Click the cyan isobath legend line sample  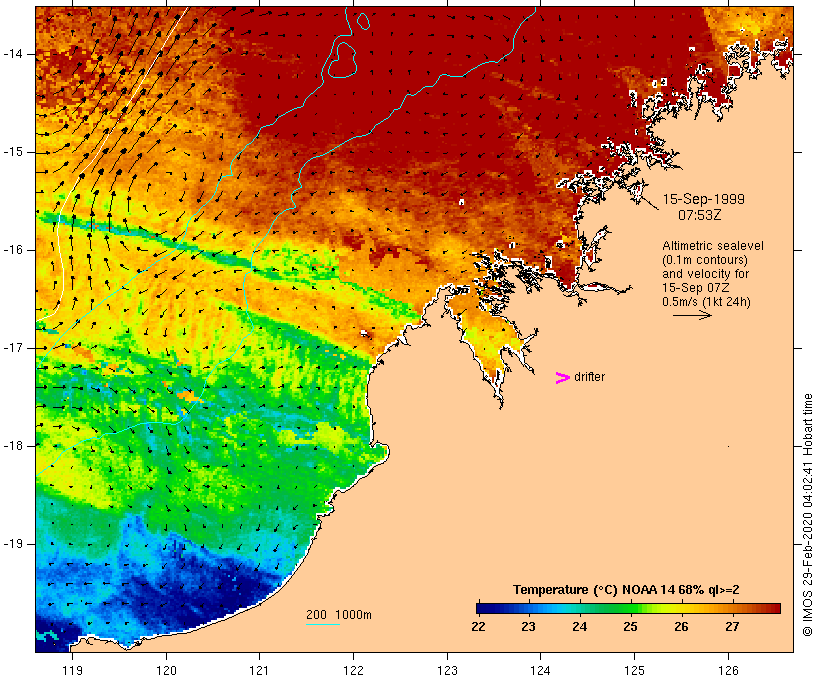pos(323,624)
